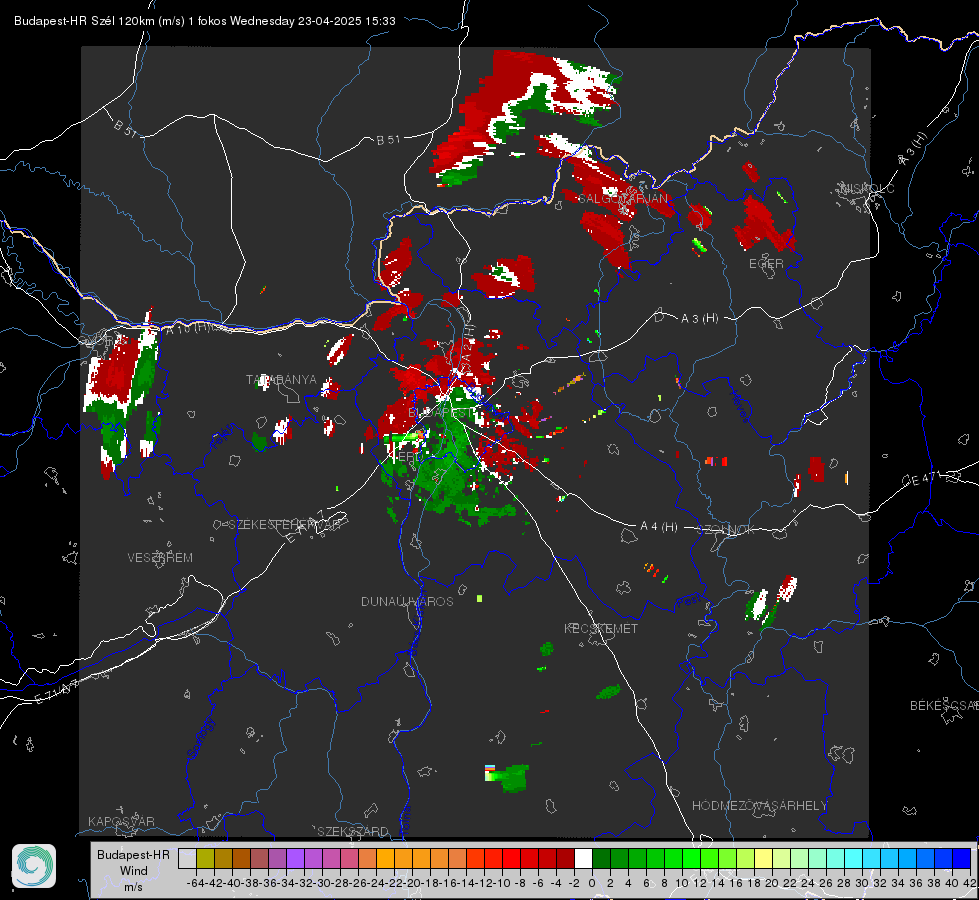Select the HÓDMEZŐVÁSÁRHELY city label
979x900 pixels.
(x=759, y=806)
